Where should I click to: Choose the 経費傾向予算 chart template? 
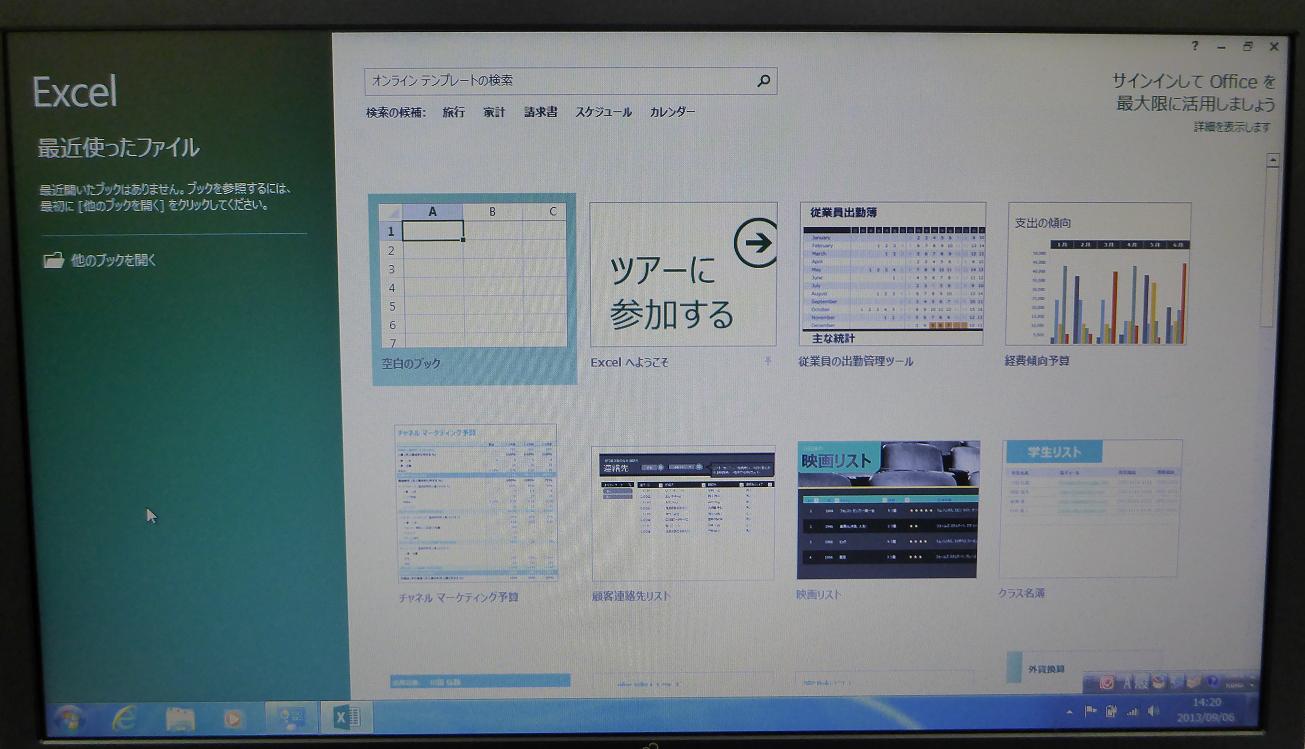coord(1098,275)
